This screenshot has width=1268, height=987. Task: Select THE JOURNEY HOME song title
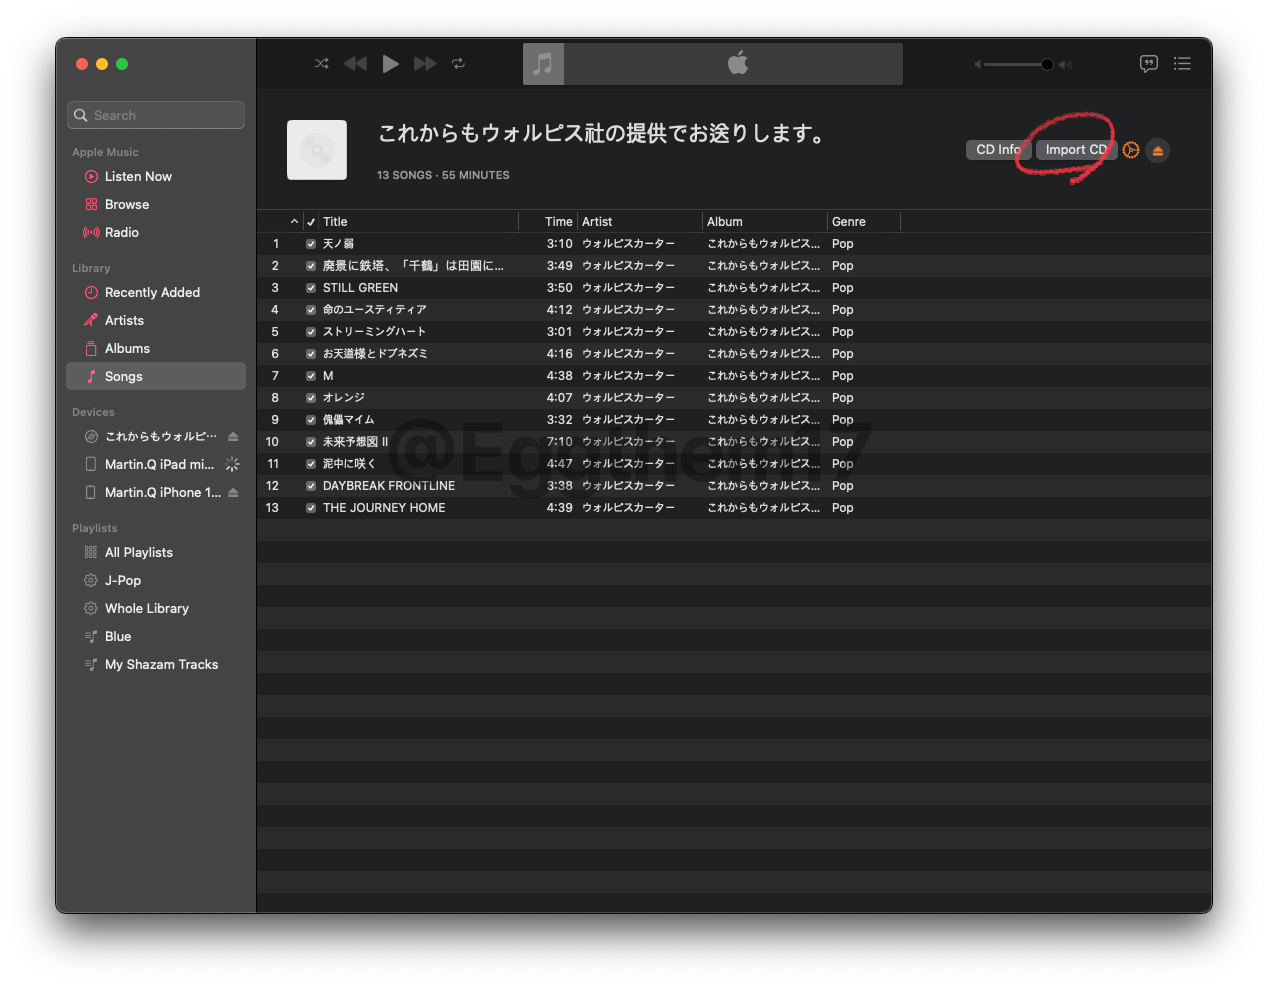384,508
